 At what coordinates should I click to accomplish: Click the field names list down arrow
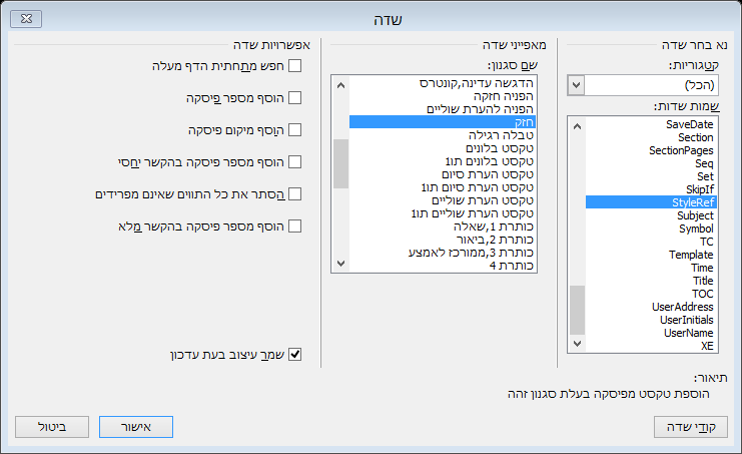point(575,346)
